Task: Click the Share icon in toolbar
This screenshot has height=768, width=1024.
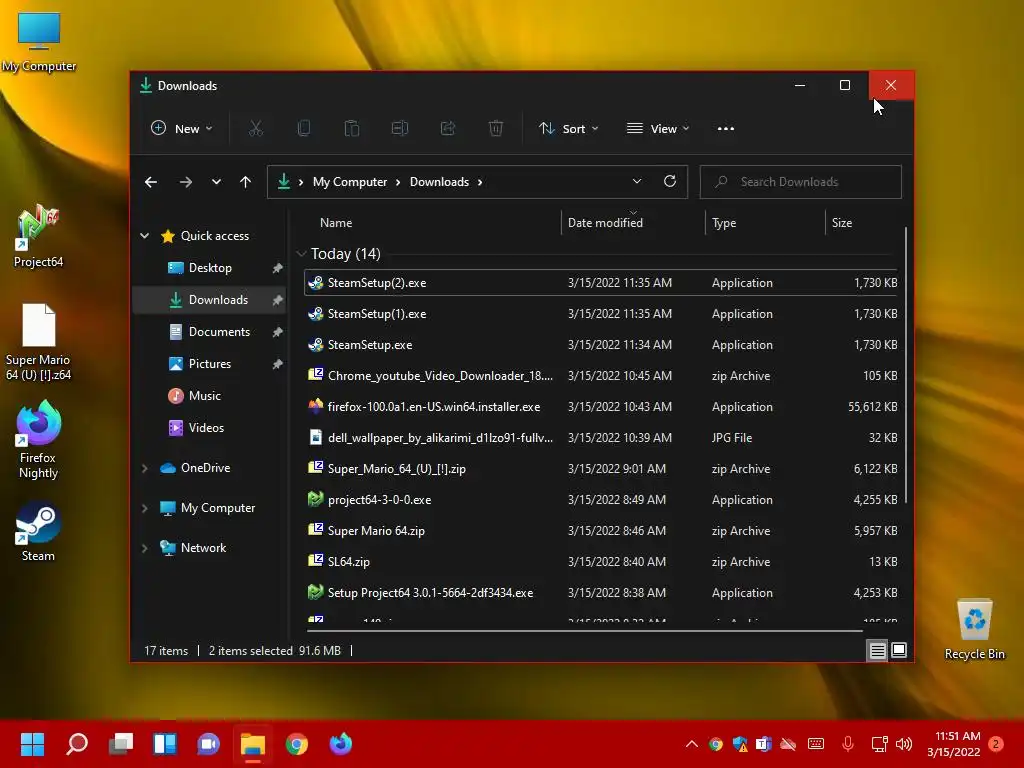Action: click(448, 129)
